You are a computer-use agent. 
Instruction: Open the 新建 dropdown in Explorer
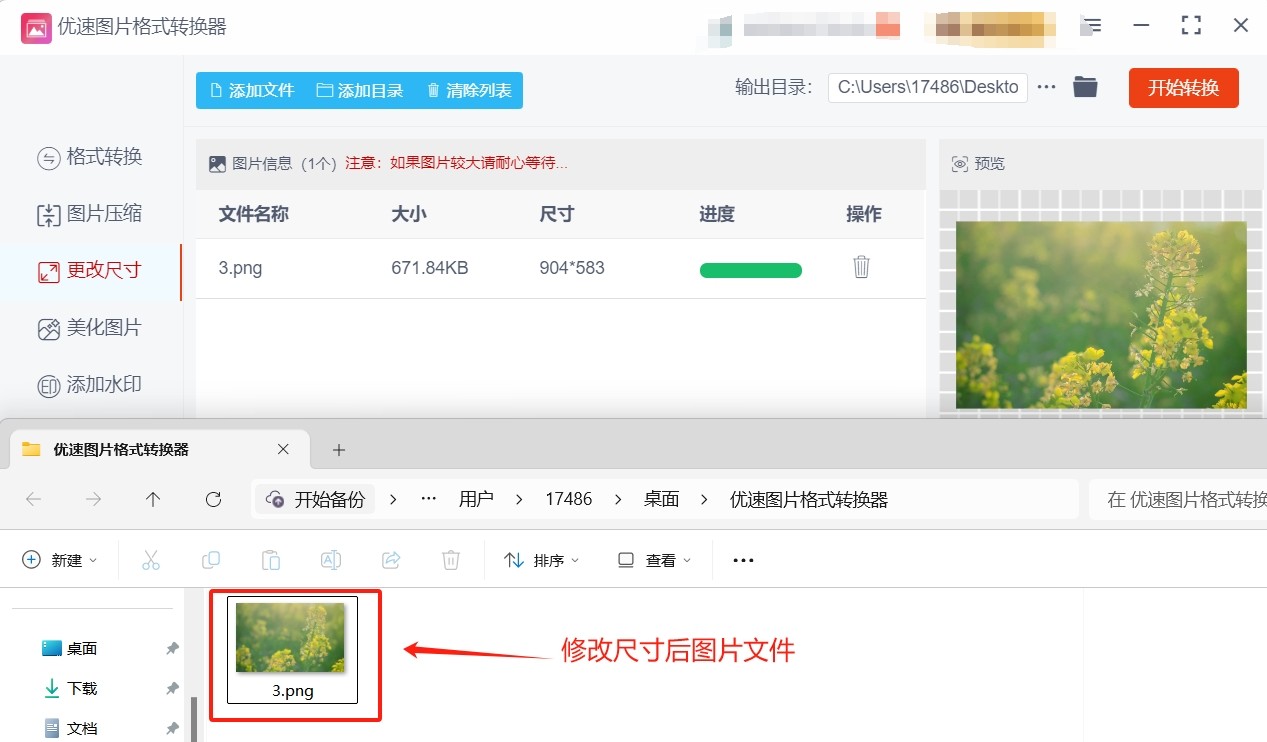tap(60, 560)
